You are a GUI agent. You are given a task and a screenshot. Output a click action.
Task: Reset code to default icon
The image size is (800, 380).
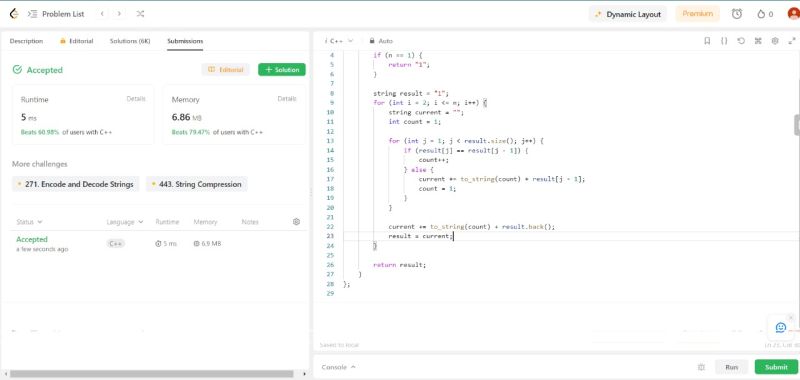point(741,41)
